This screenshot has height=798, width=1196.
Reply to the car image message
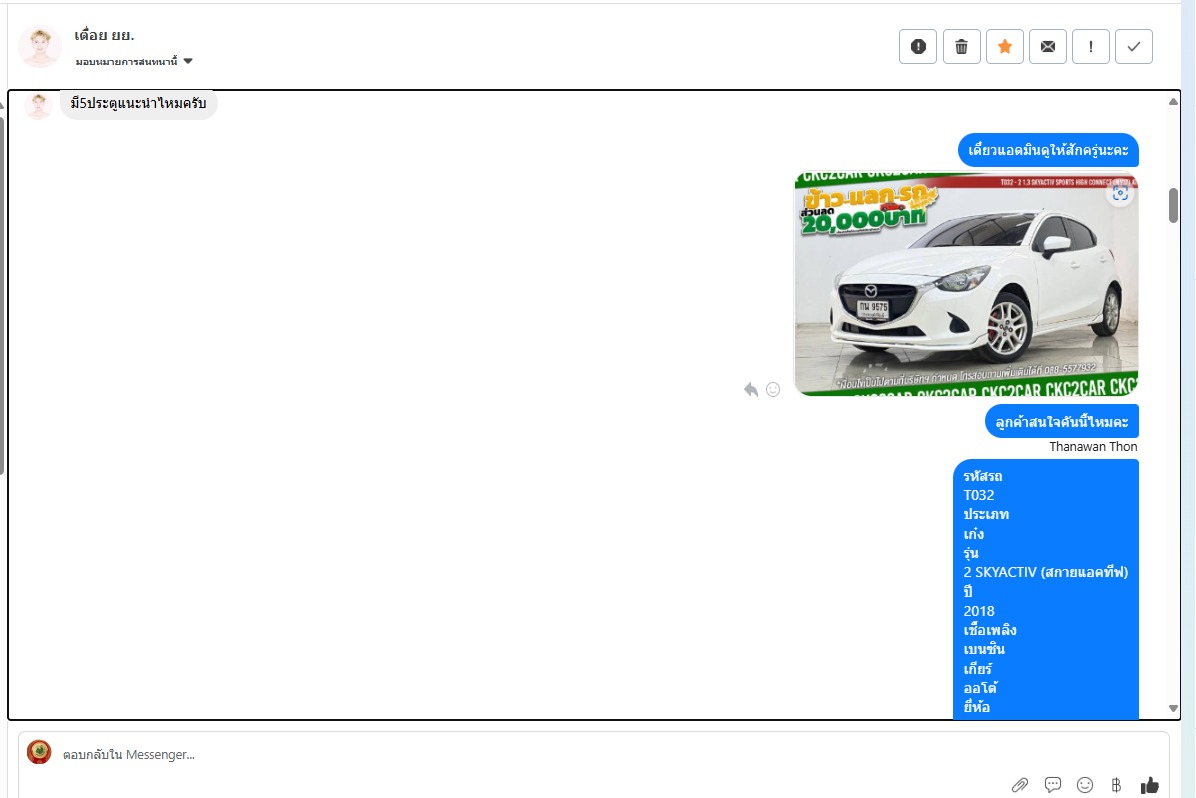[751, 390]
